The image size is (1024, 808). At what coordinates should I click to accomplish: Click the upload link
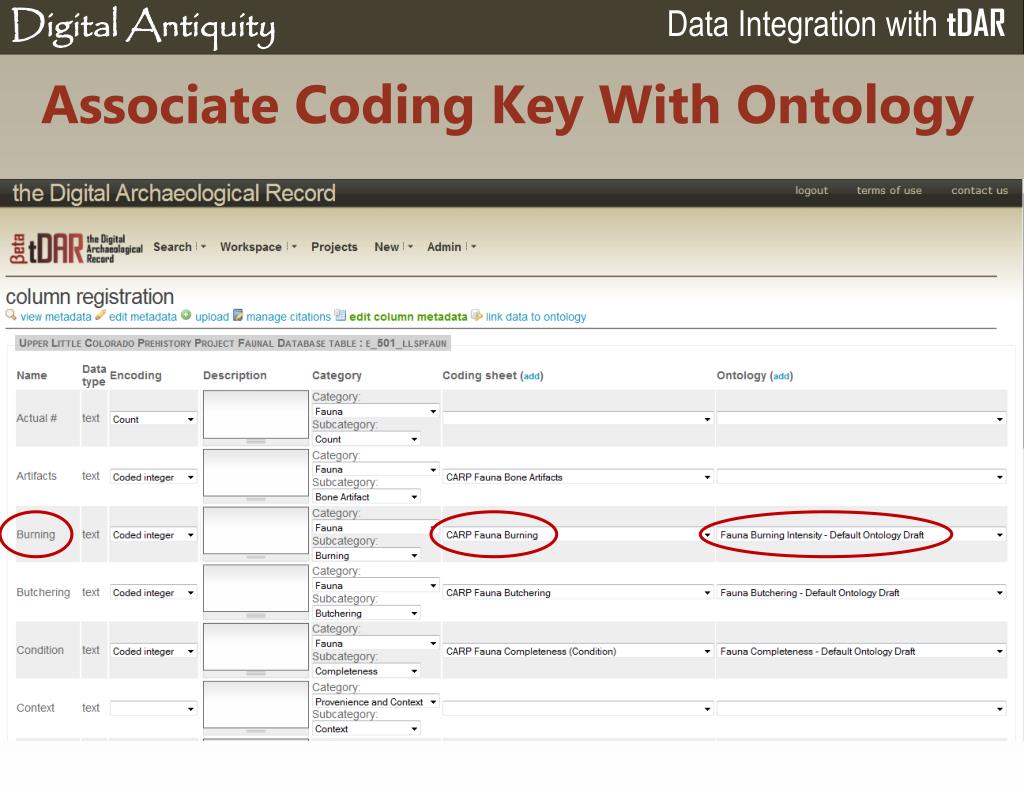coord(212,317)
